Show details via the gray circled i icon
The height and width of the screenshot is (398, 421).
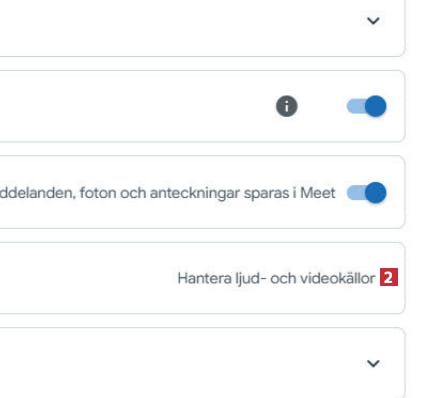tap(287, 106)
